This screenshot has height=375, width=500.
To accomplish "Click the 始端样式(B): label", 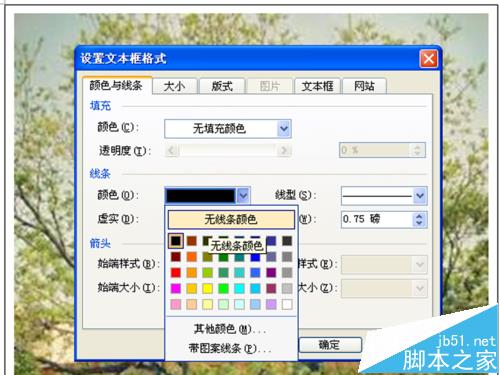I will pyautogui.click(x=128, y=264).
